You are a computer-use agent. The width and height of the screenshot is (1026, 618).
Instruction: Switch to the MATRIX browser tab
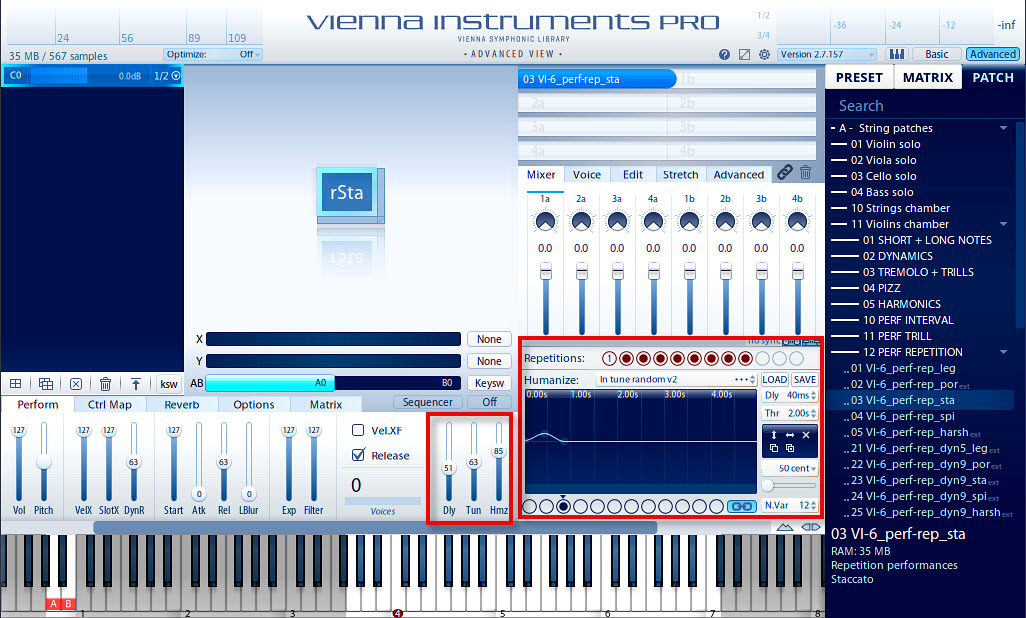[x=928, y=77]
